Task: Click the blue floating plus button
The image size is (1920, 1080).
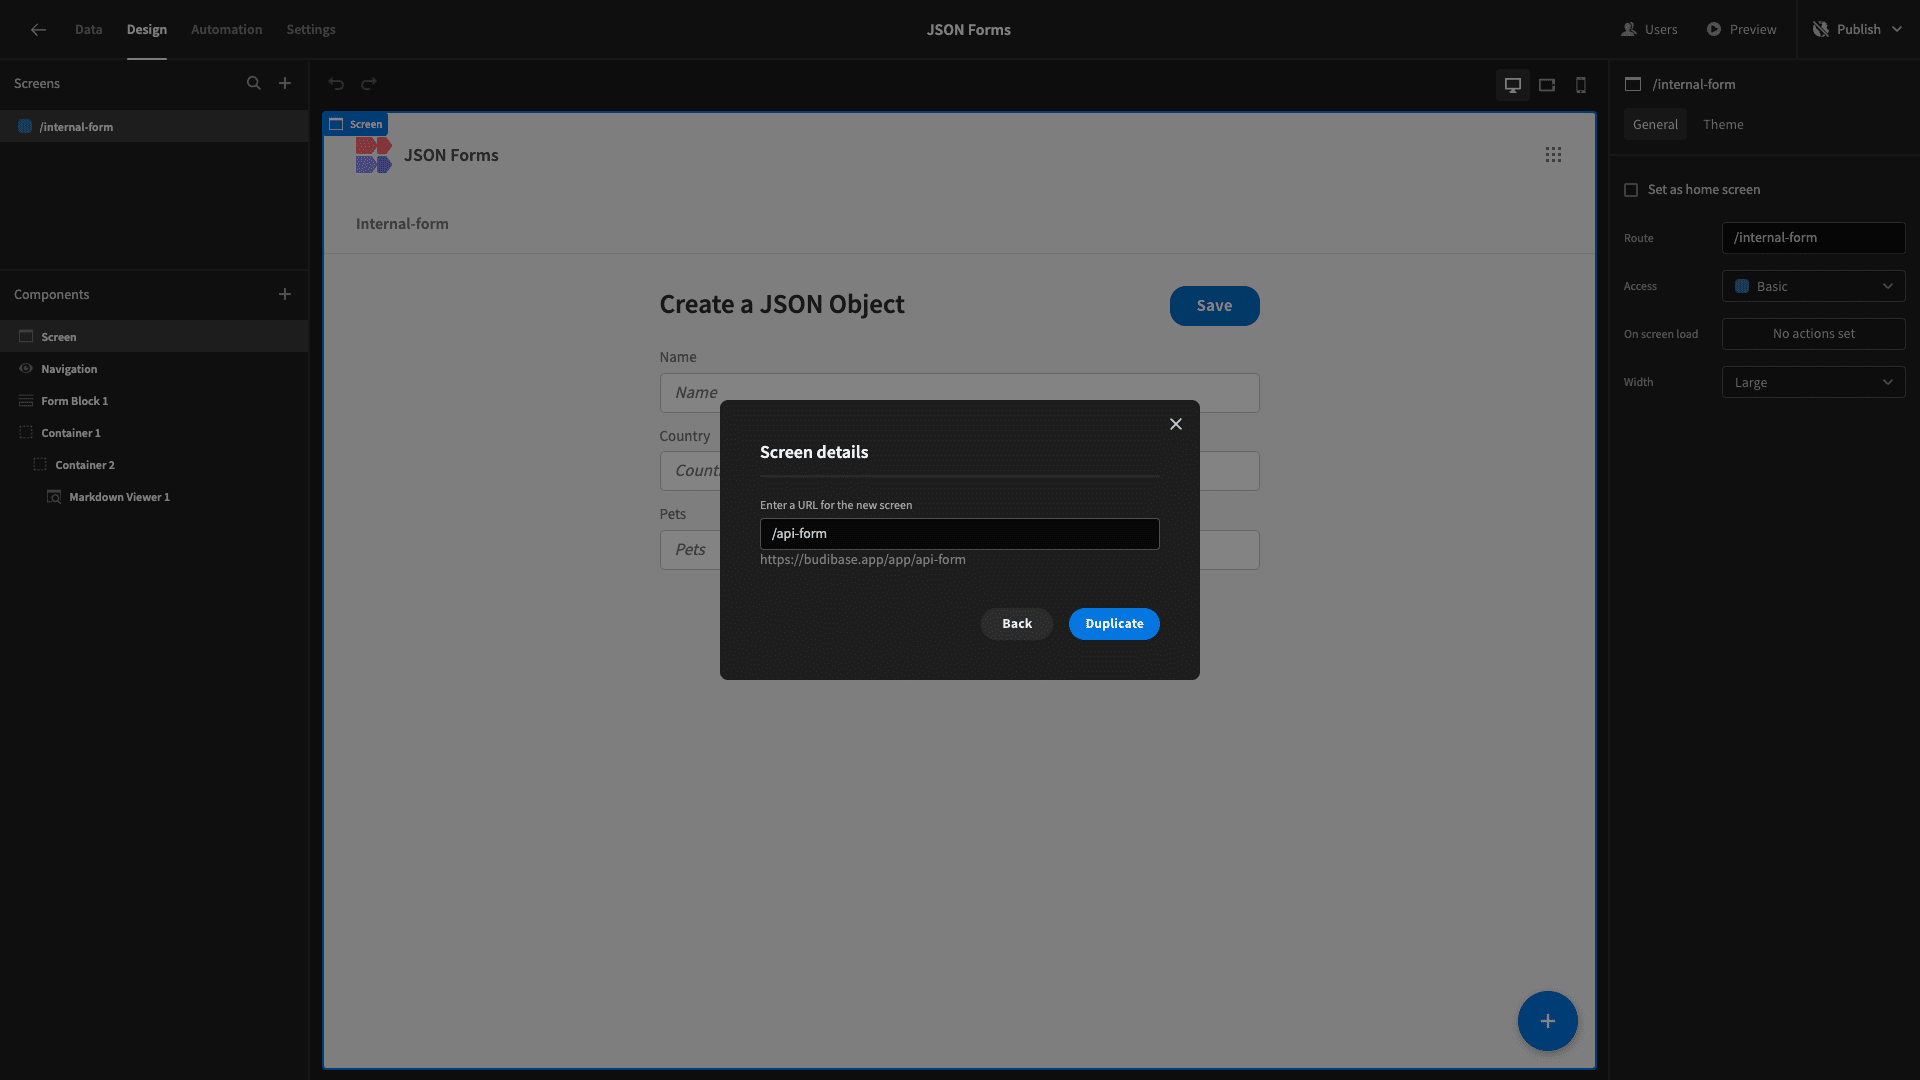Action: tap(1548, 1021)
